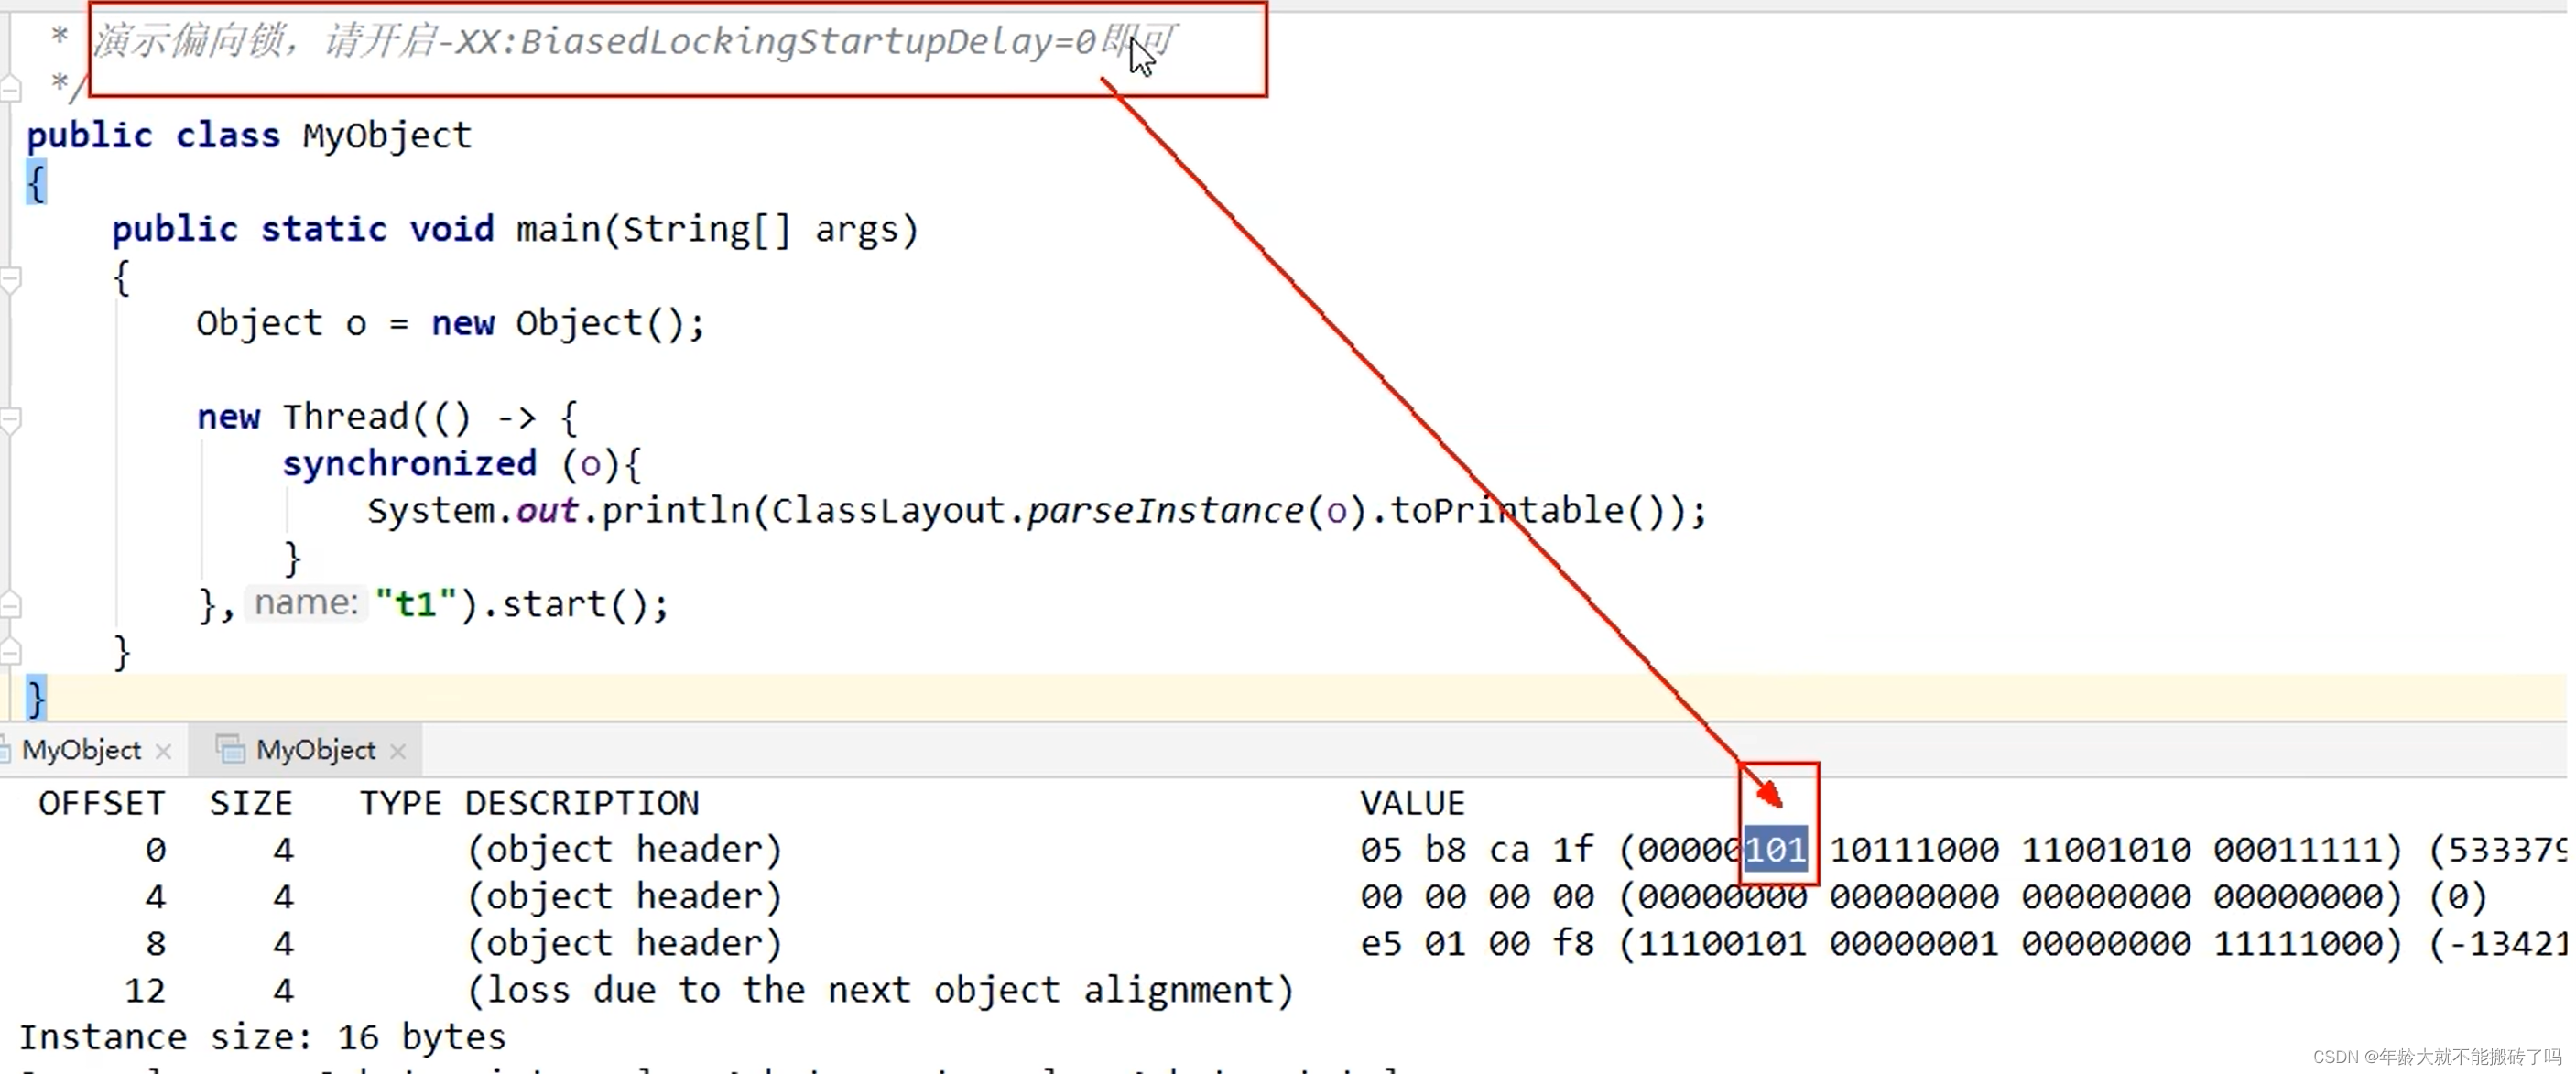Click '(loss due to the next object alignment)'
The image size is (2576, 1074).
(x=880, y=990)
